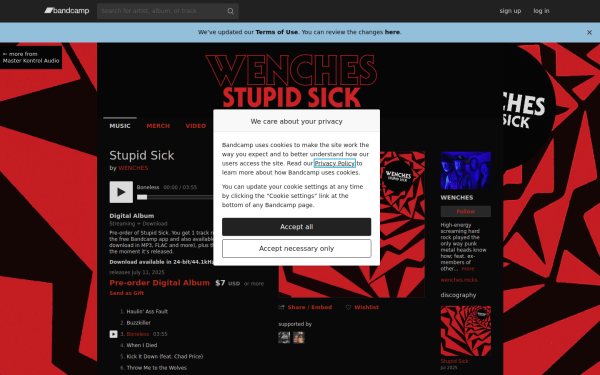Focus the artist, album, or track search field
This screenshot has width=600, height=375.
[168, 11]
